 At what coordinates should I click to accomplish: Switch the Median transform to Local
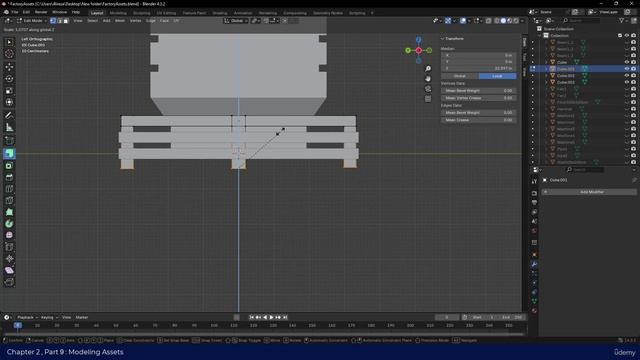[x=497, y=76]
